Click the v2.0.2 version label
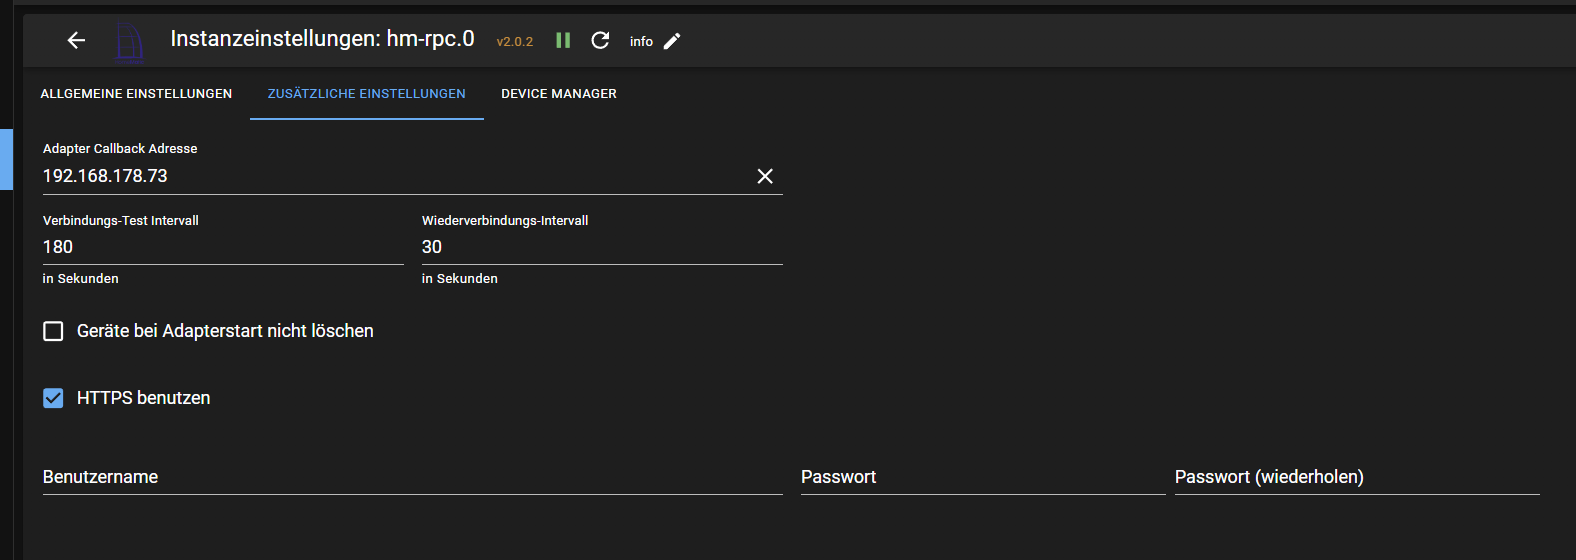The width and height of the screenshot is (1576, 560). tap(515, 42)
